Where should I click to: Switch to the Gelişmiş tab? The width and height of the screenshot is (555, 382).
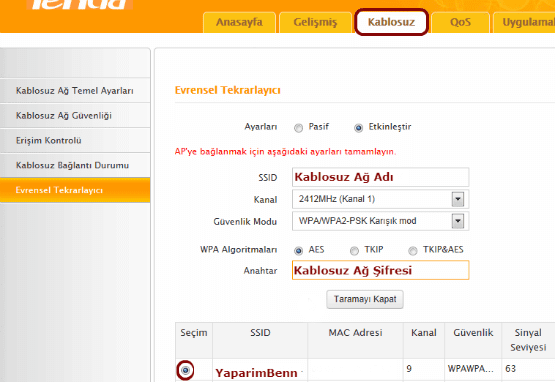[315, 22]
